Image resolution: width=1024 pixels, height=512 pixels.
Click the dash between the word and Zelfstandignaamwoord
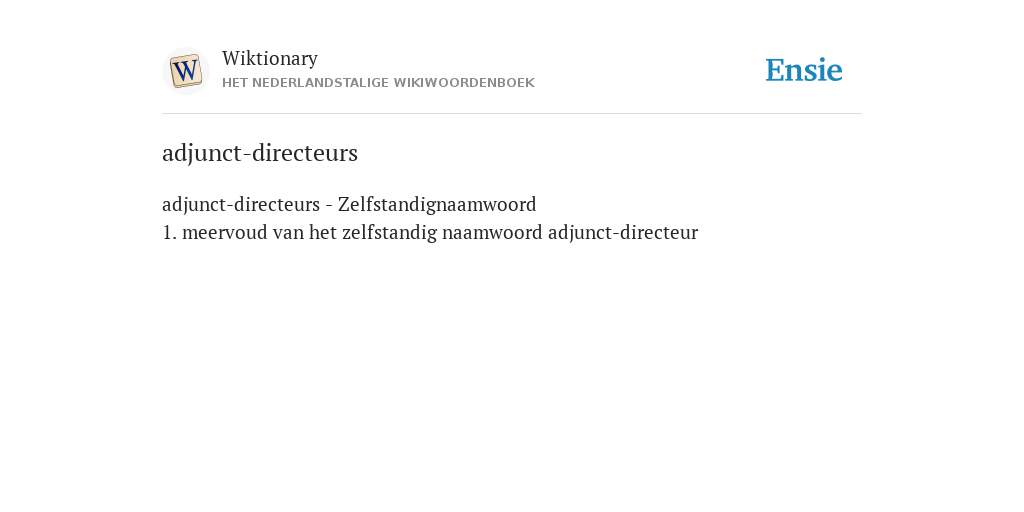pyautogui.click(x=328, y=206)
